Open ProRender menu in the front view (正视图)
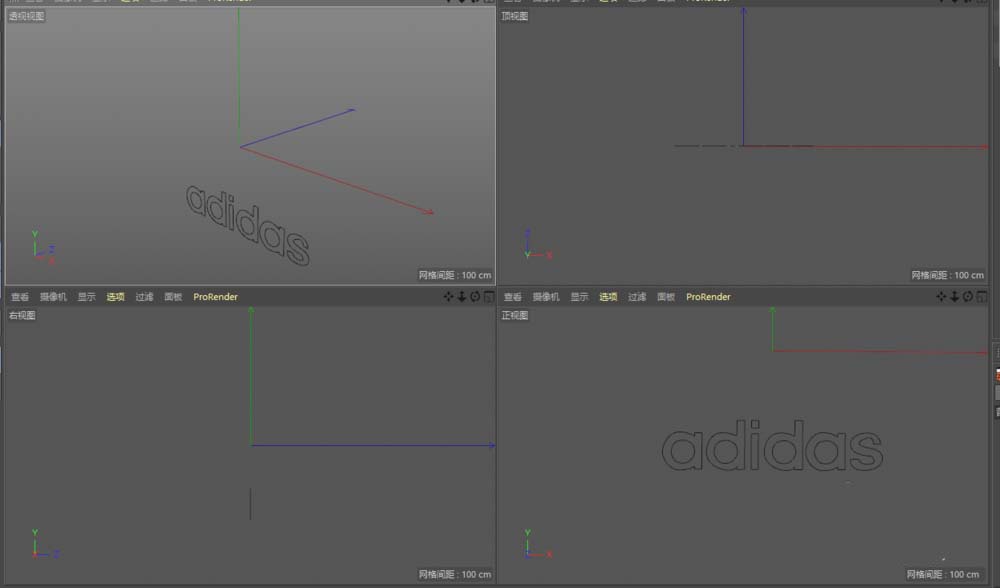 tap(708, 297)
